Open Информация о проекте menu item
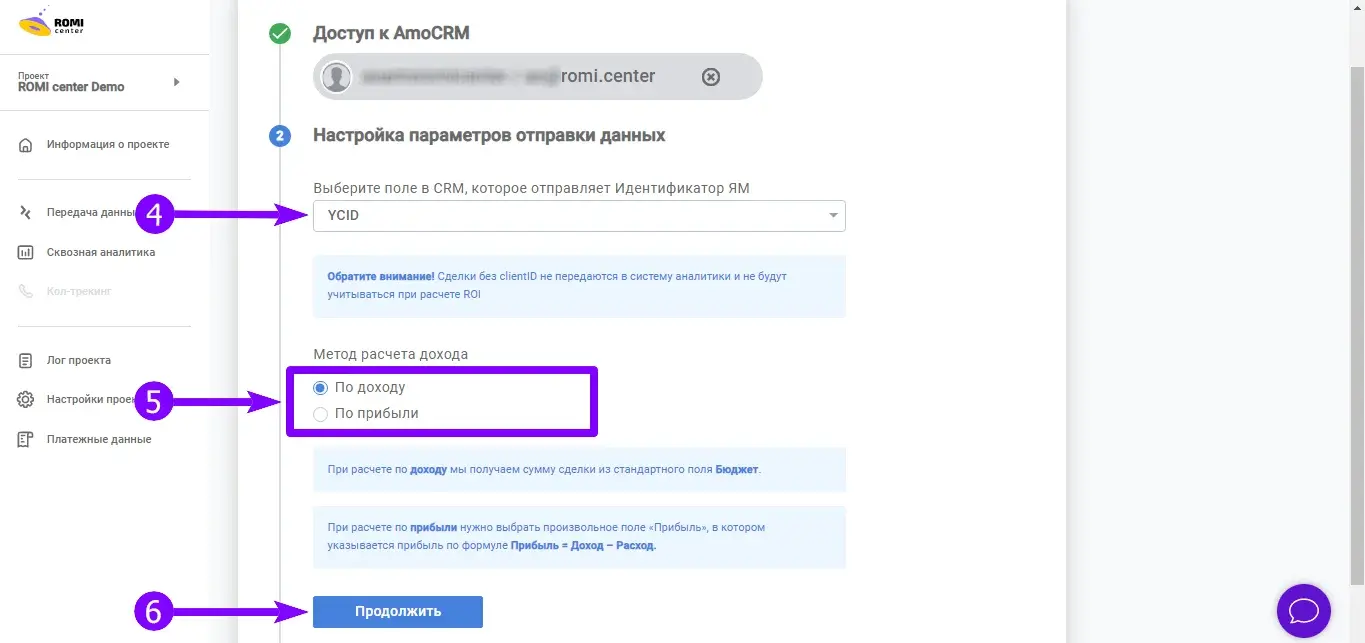This screenshot has width=1365, height=643. 108,145
